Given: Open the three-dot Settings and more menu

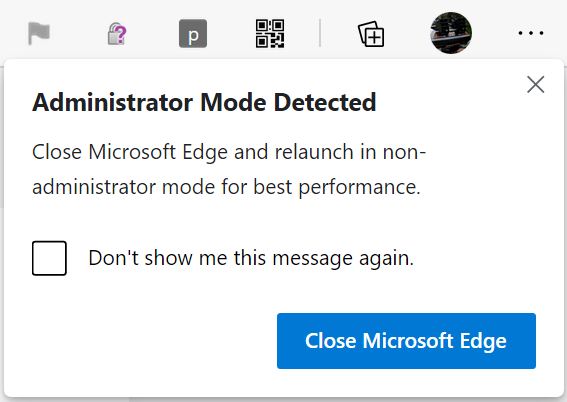Looking at the screenshot, I should coord(530,33).
